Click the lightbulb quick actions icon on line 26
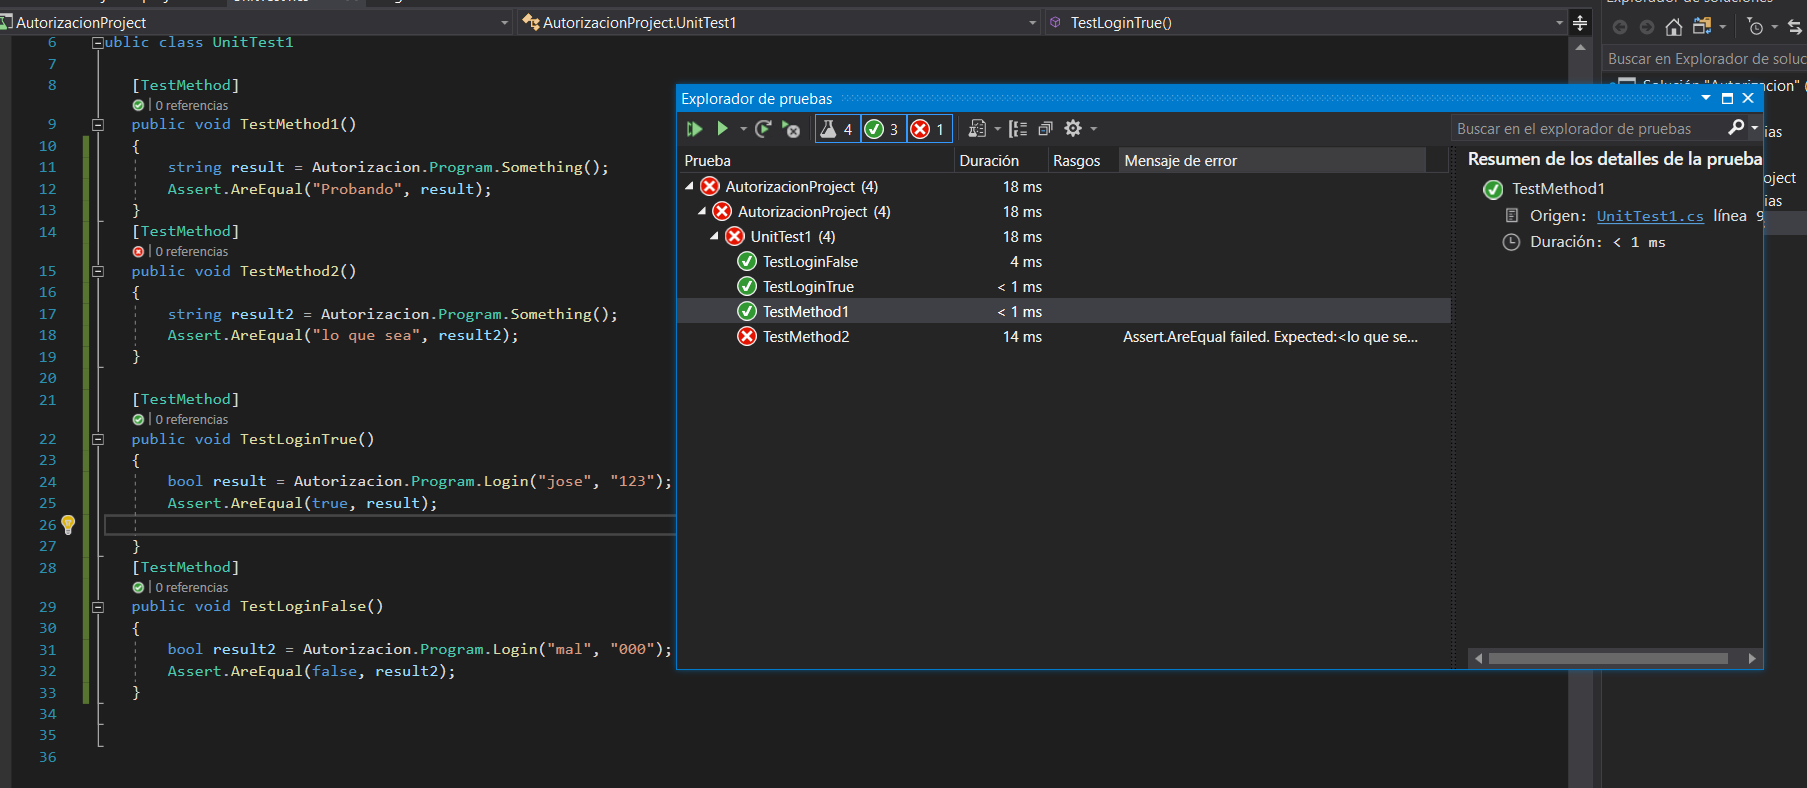 (68, 524)
